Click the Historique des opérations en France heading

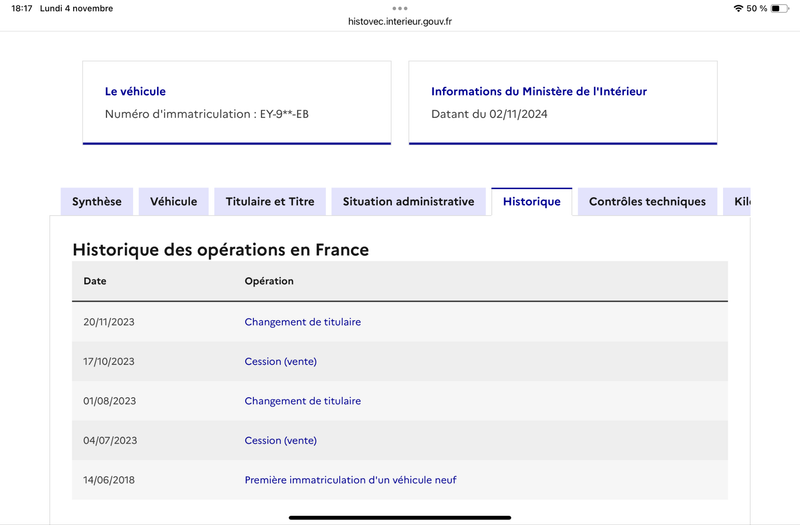(x=220, y=249)
